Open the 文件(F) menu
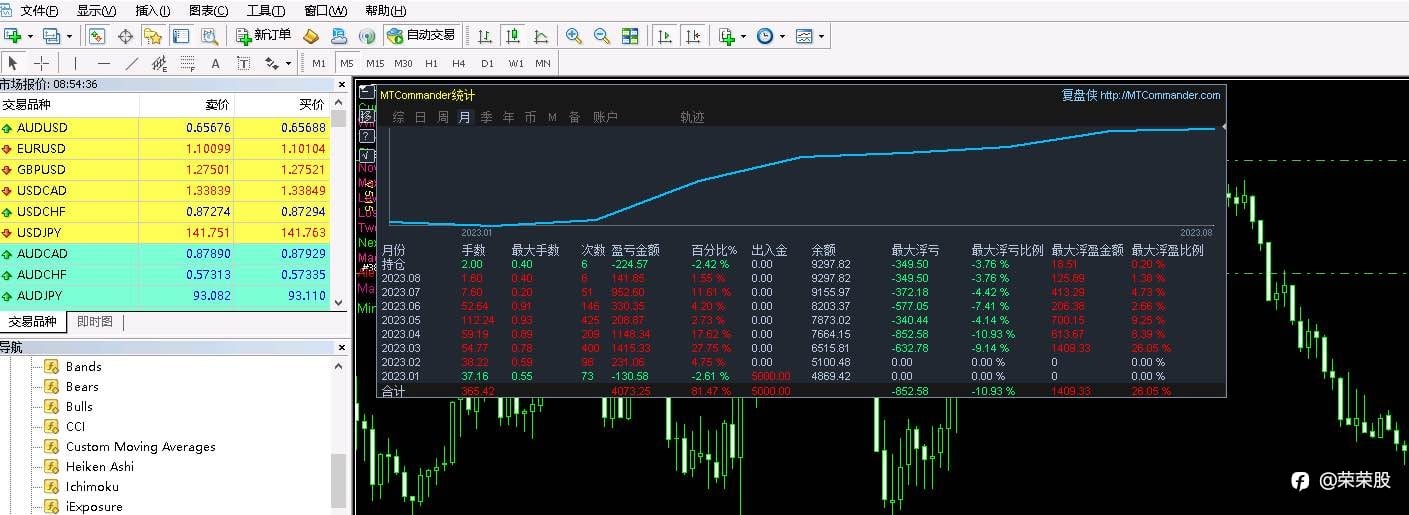This screenshot has height=515, width=1409. pyautogui.click(x=39, y=11)
